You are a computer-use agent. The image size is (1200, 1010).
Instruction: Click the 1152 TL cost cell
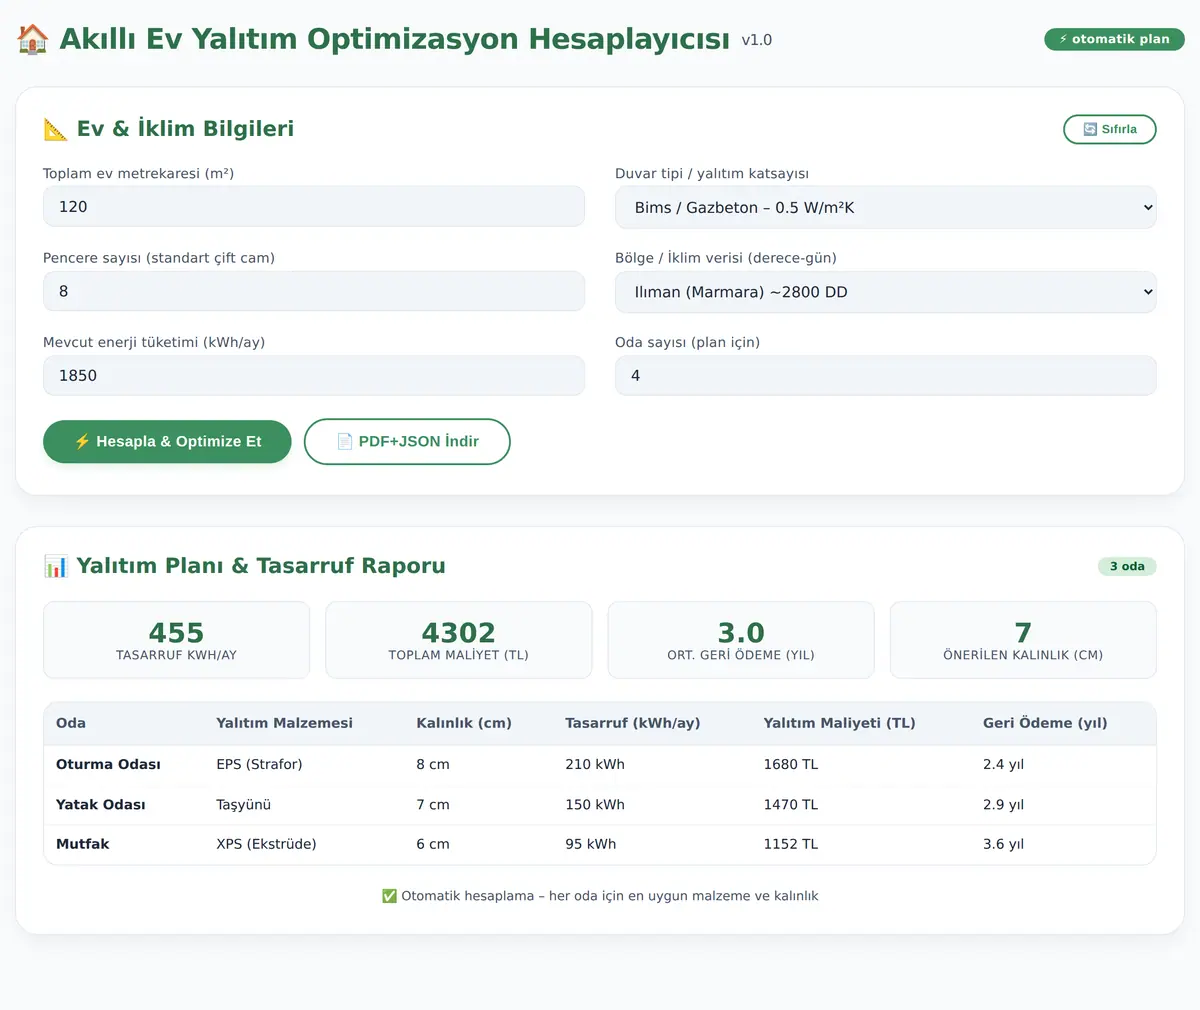pyautogui.click(x=791, y=844)
